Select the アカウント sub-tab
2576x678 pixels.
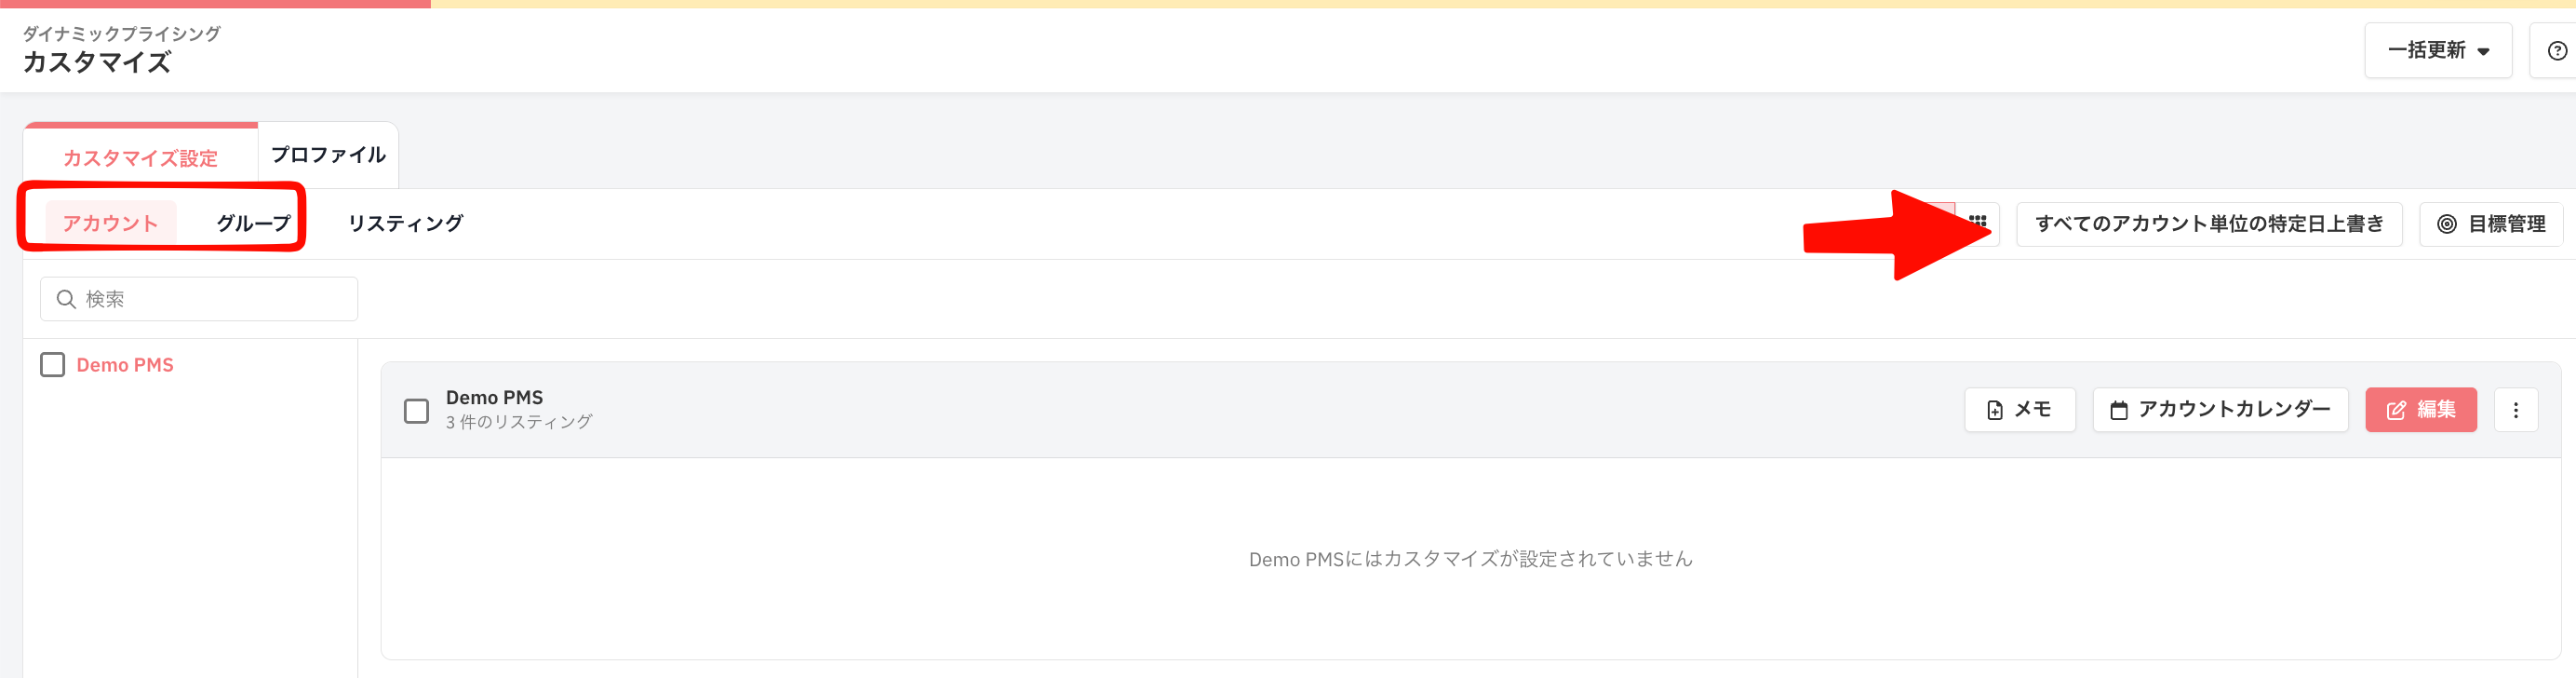point(110,223)
